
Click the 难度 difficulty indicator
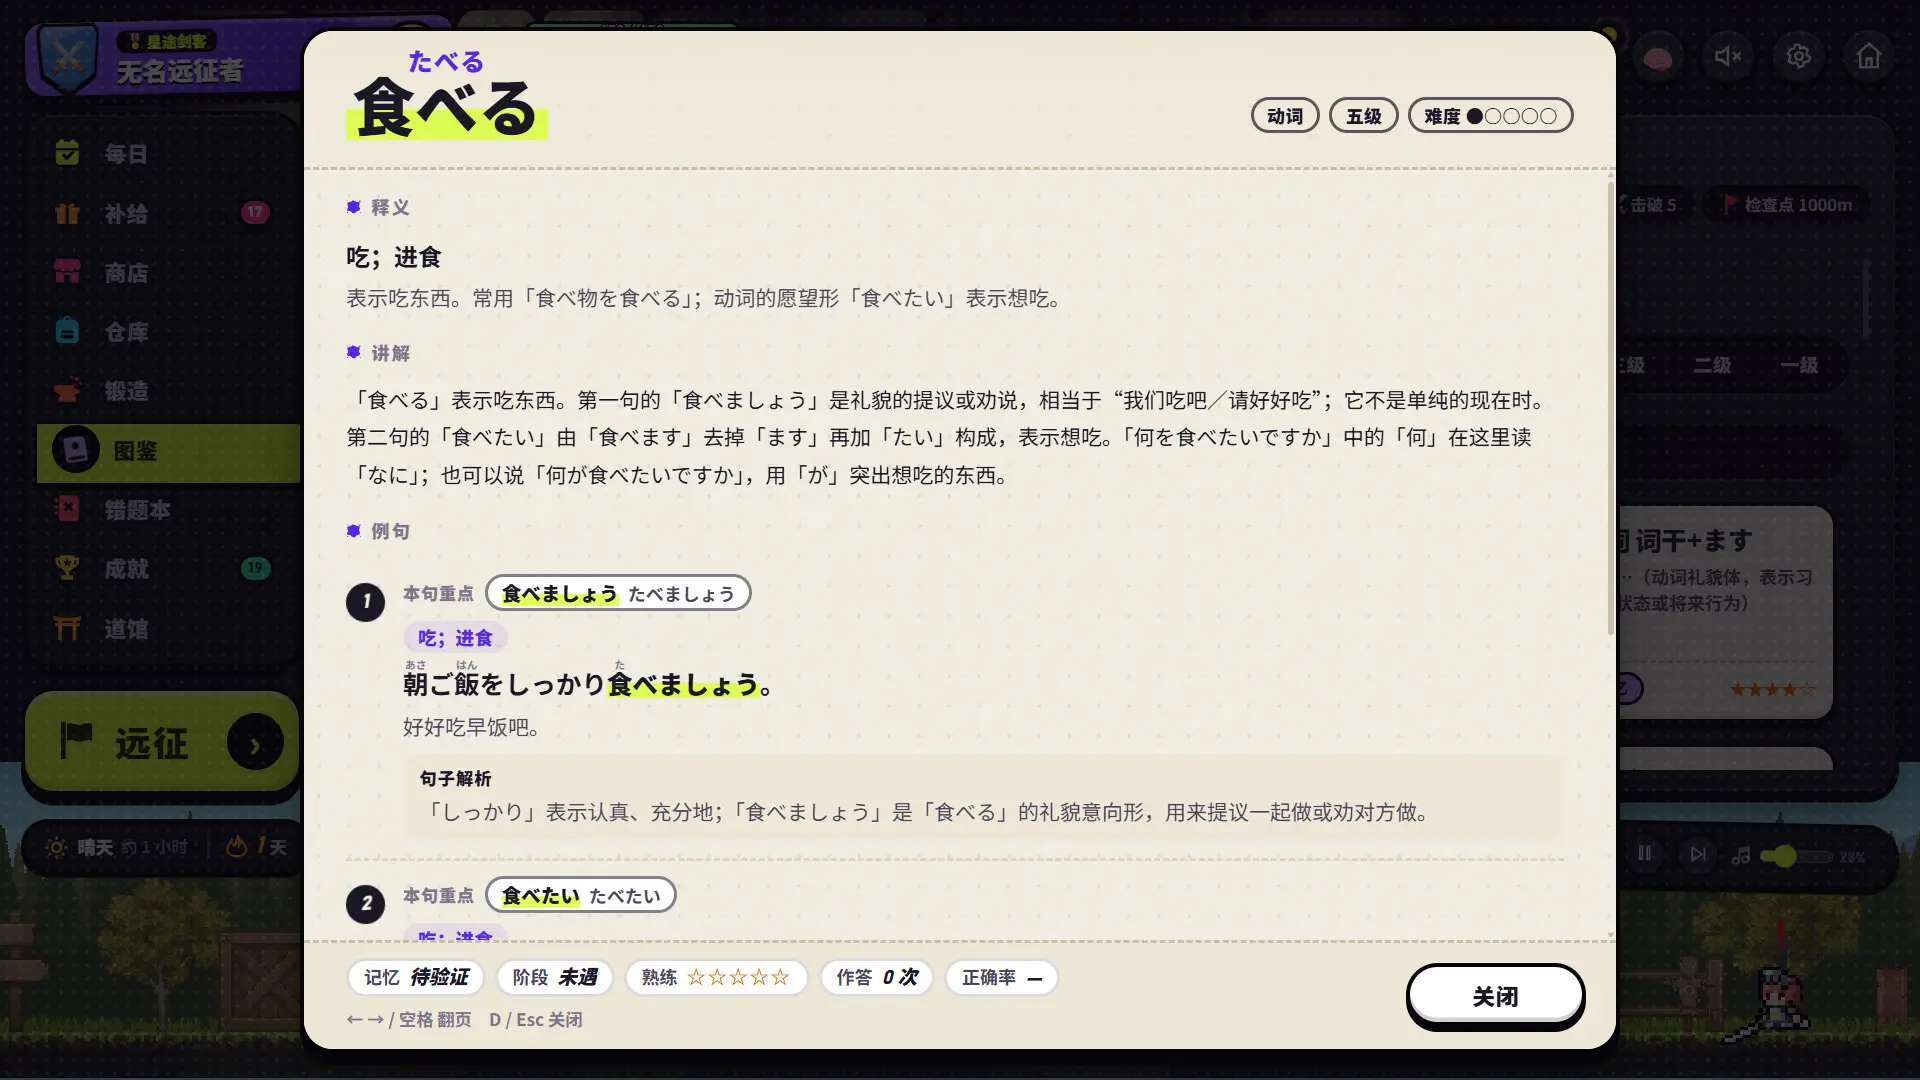pos(1490,116)
